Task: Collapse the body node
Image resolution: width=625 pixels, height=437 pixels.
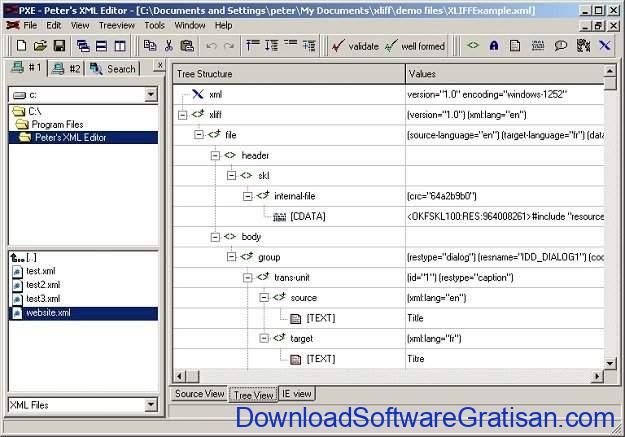Action: point(215,237)
